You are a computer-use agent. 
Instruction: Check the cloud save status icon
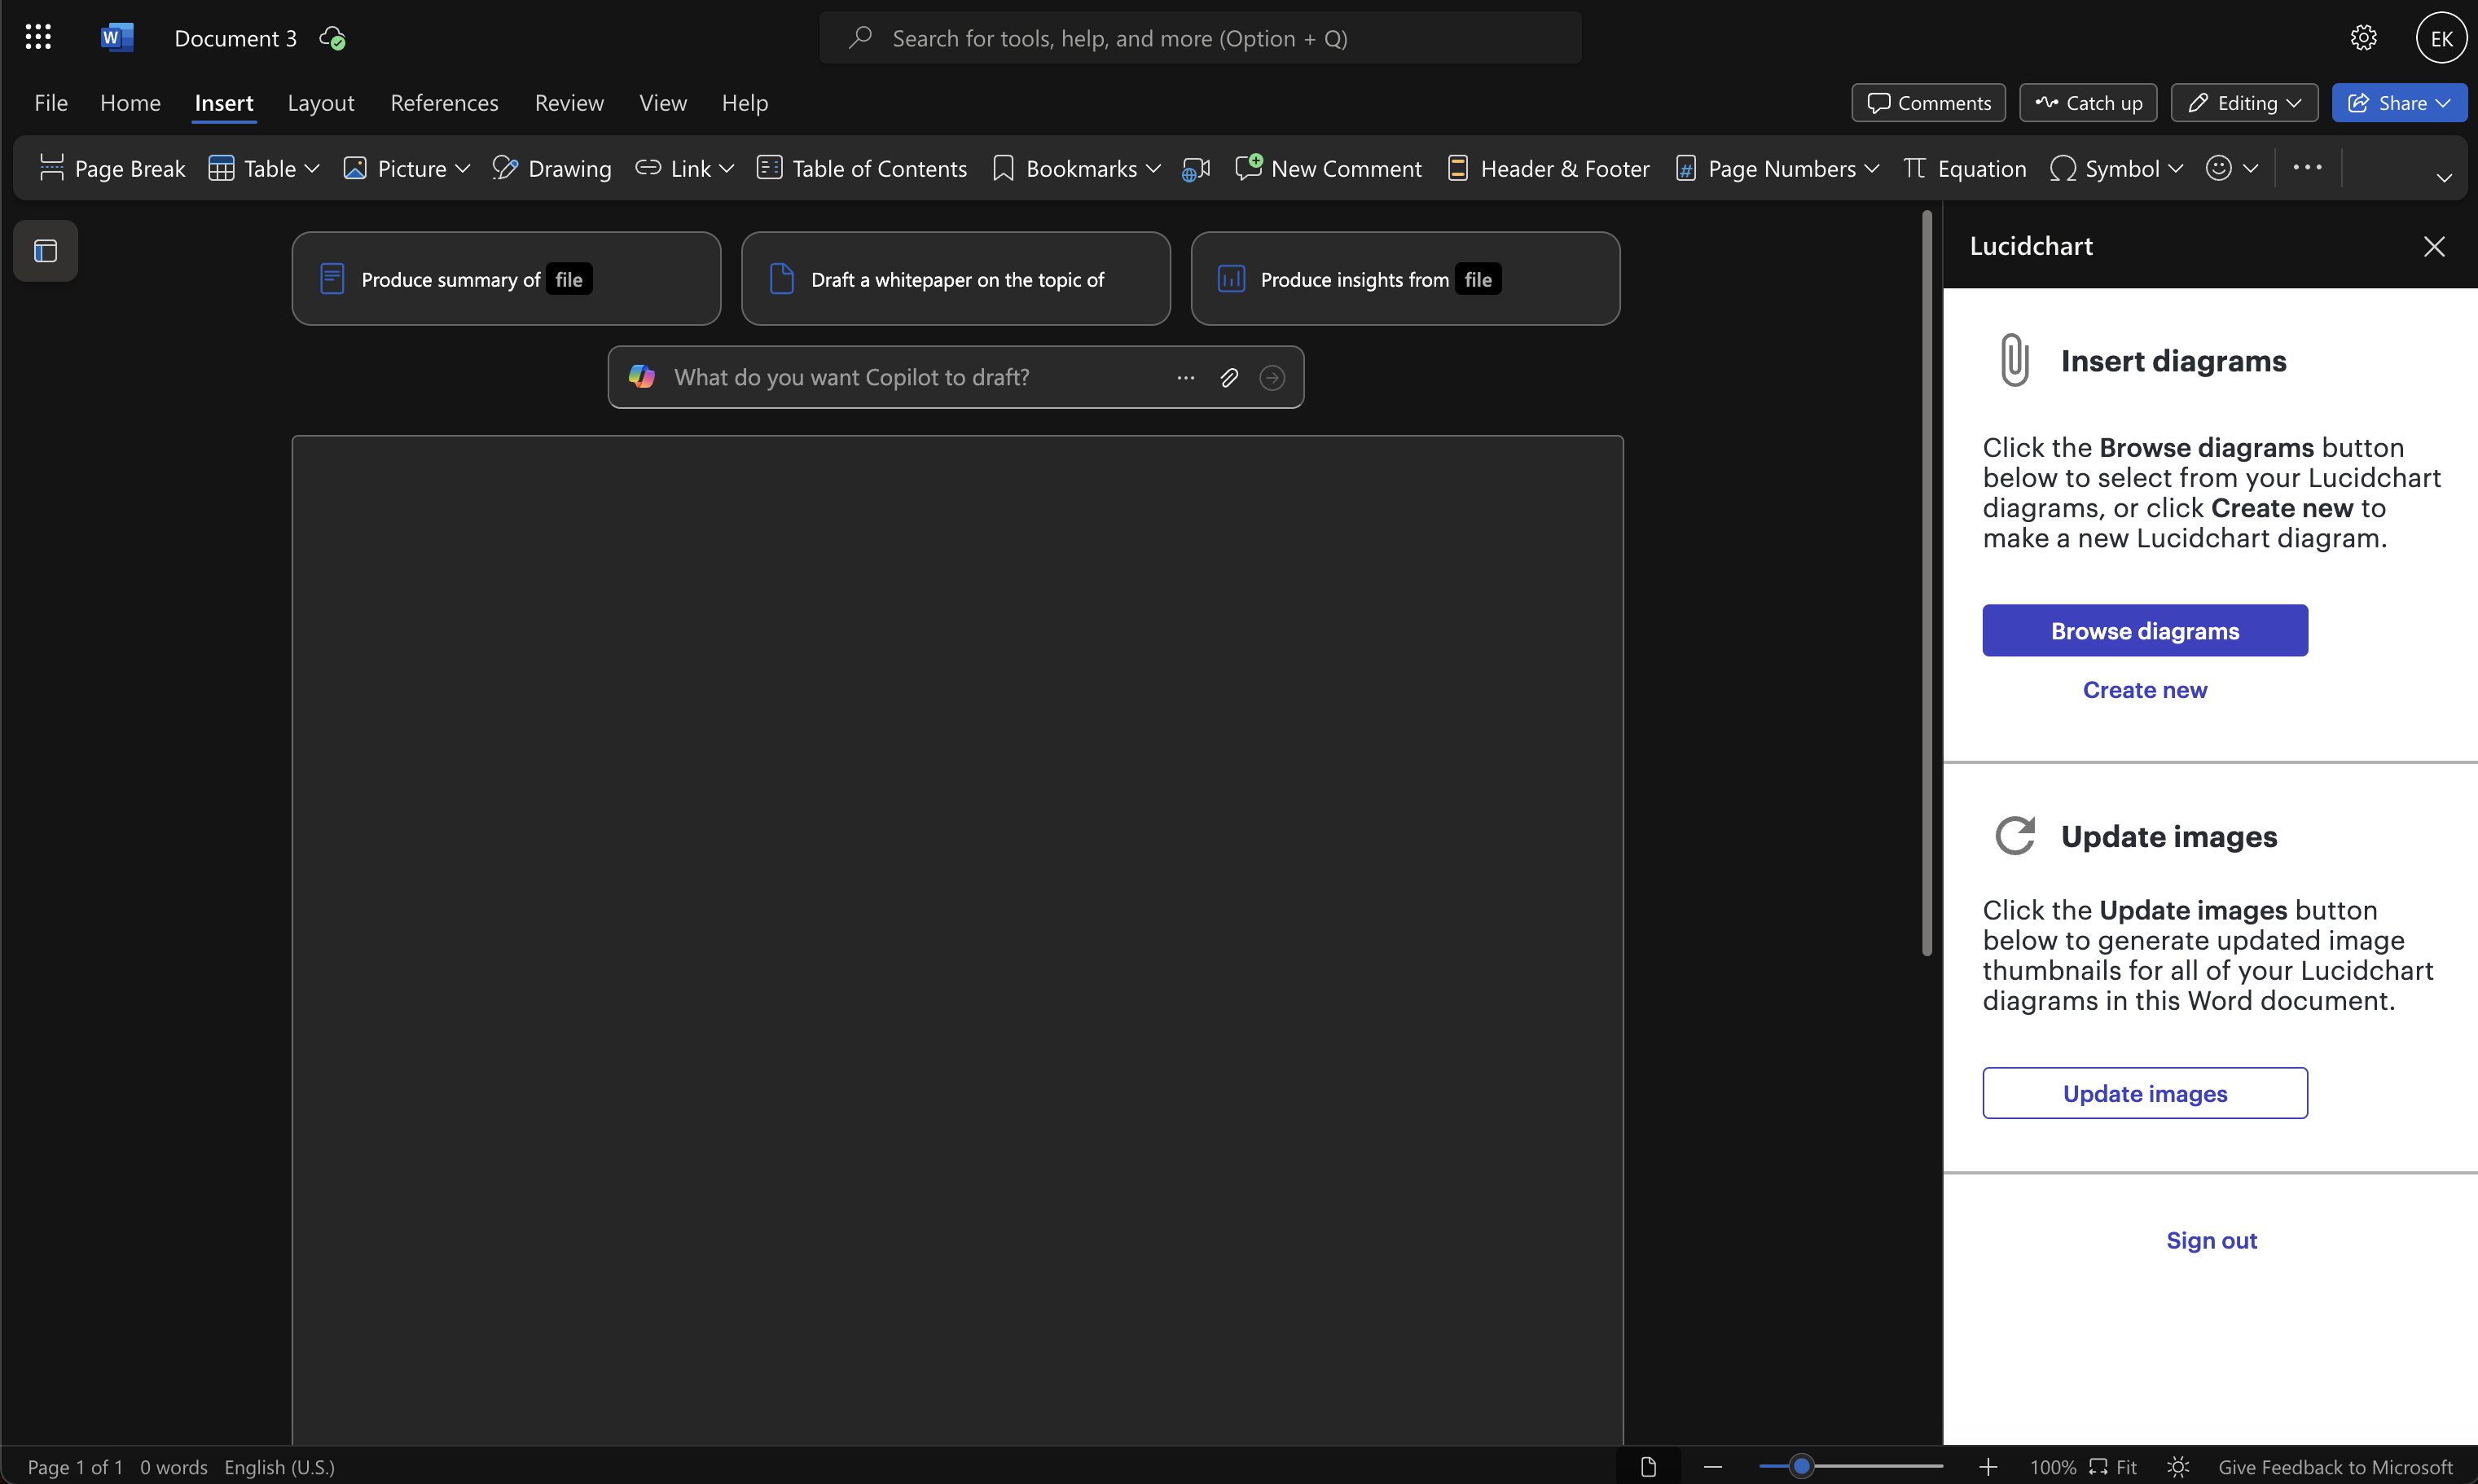(x=332, y=38)
